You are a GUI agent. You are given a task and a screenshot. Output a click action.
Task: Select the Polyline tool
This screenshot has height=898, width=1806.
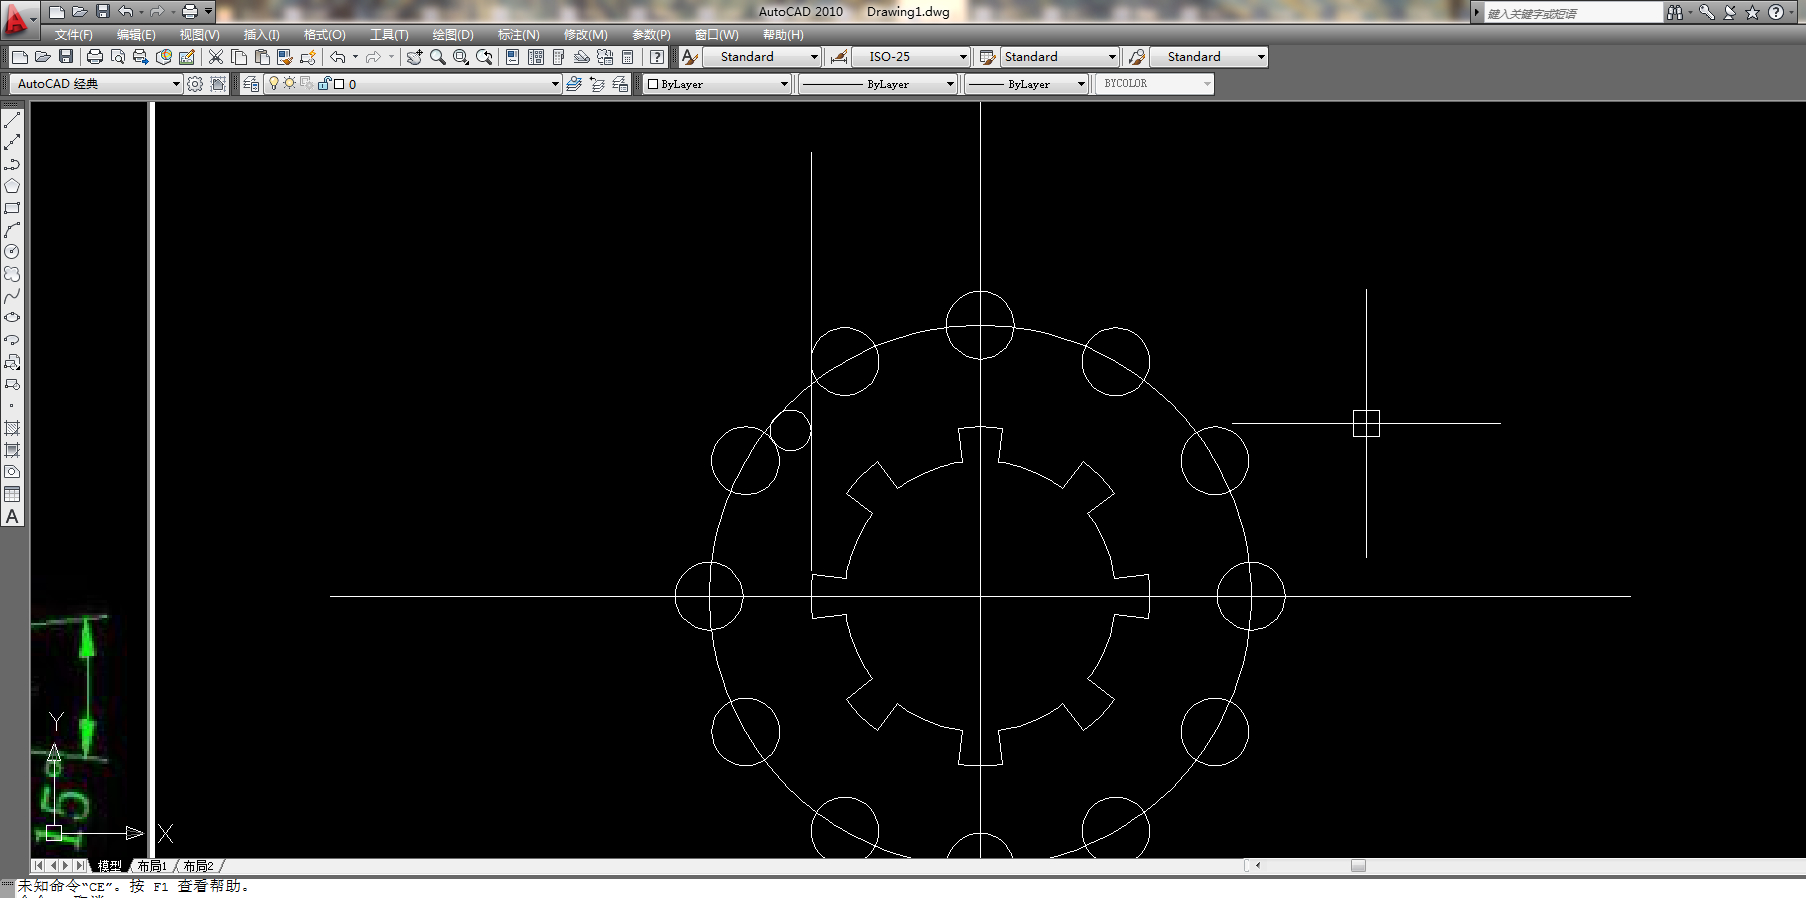(x=12, y=164)
